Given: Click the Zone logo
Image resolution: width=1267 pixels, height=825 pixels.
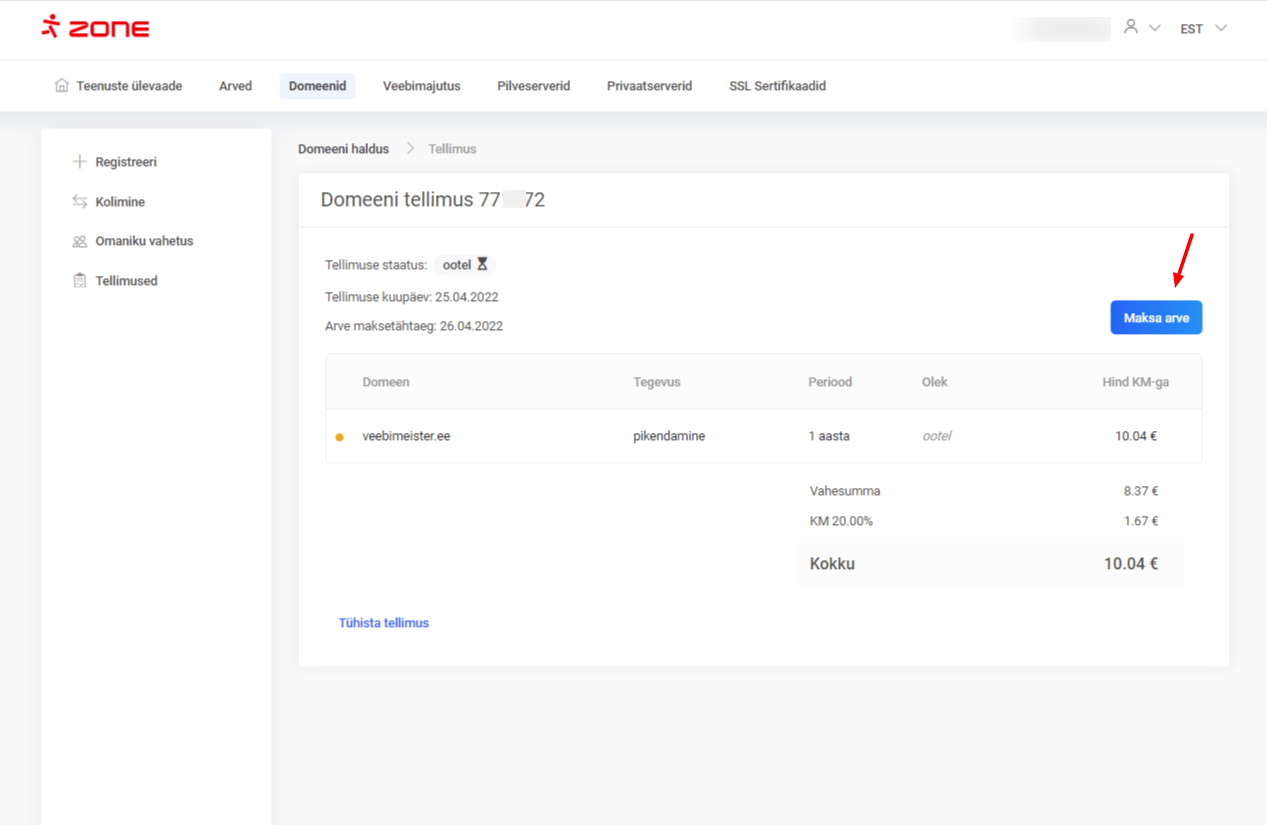Looking at the screenshot, I should [95, 28].
